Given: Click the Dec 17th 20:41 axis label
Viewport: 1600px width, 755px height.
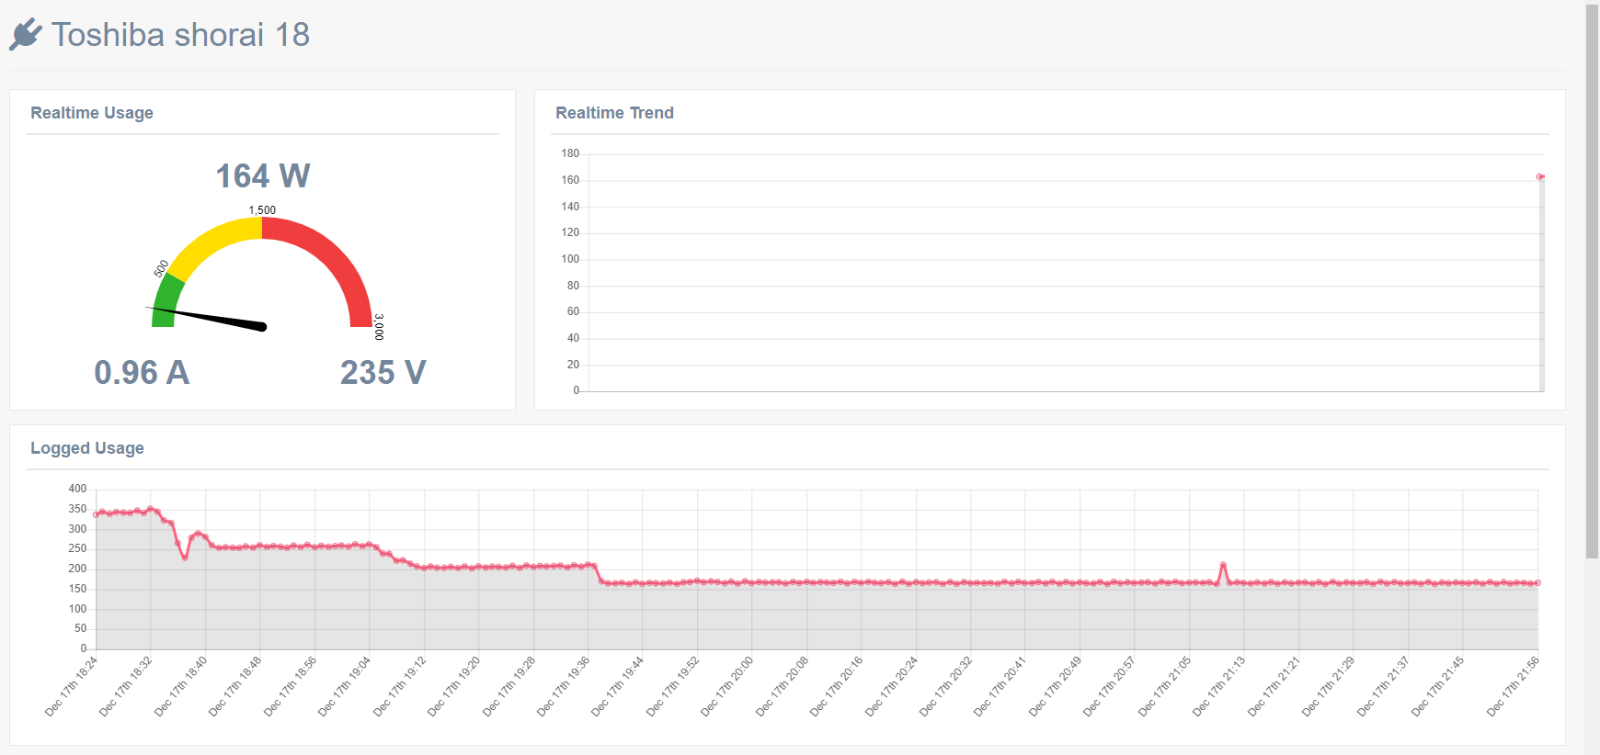Looking at the screenshot, I should click(1000, 687).
